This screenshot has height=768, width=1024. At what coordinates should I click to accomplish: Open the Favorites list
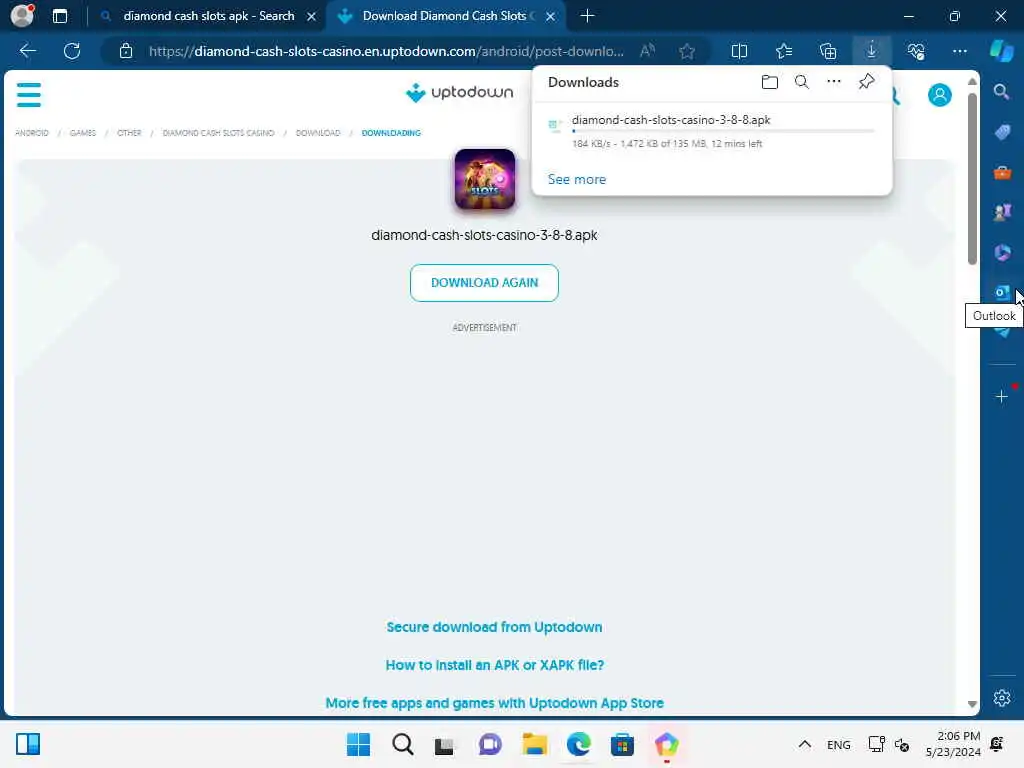tap(784, 51)
